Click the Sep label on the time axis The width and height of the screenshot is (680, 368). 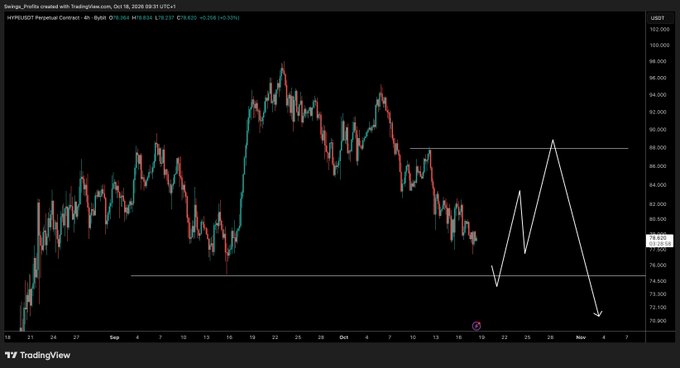114,337
